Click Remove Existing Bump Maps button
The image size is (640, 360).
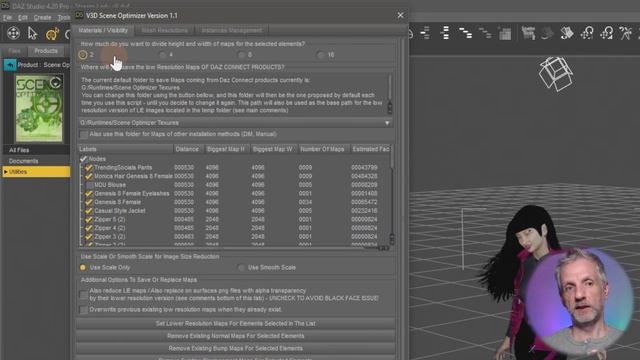coord(236,349)
